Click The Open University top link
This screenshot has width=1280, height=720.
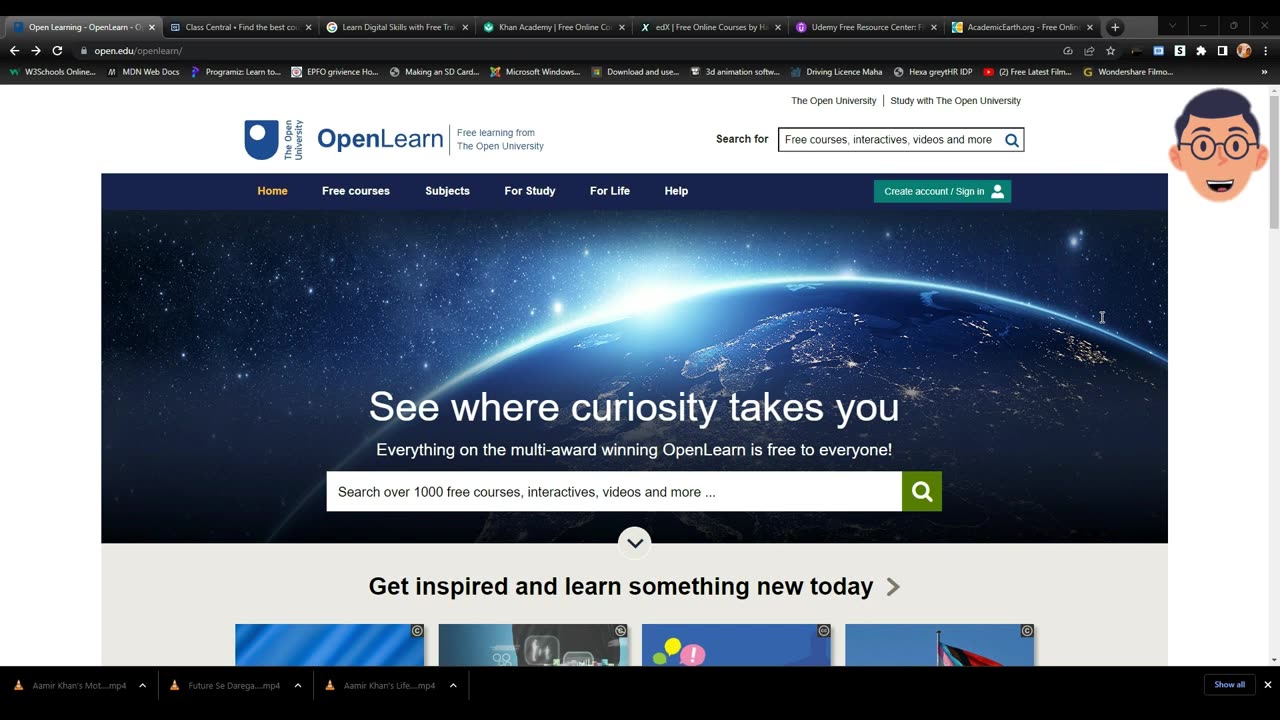point(833,101)
